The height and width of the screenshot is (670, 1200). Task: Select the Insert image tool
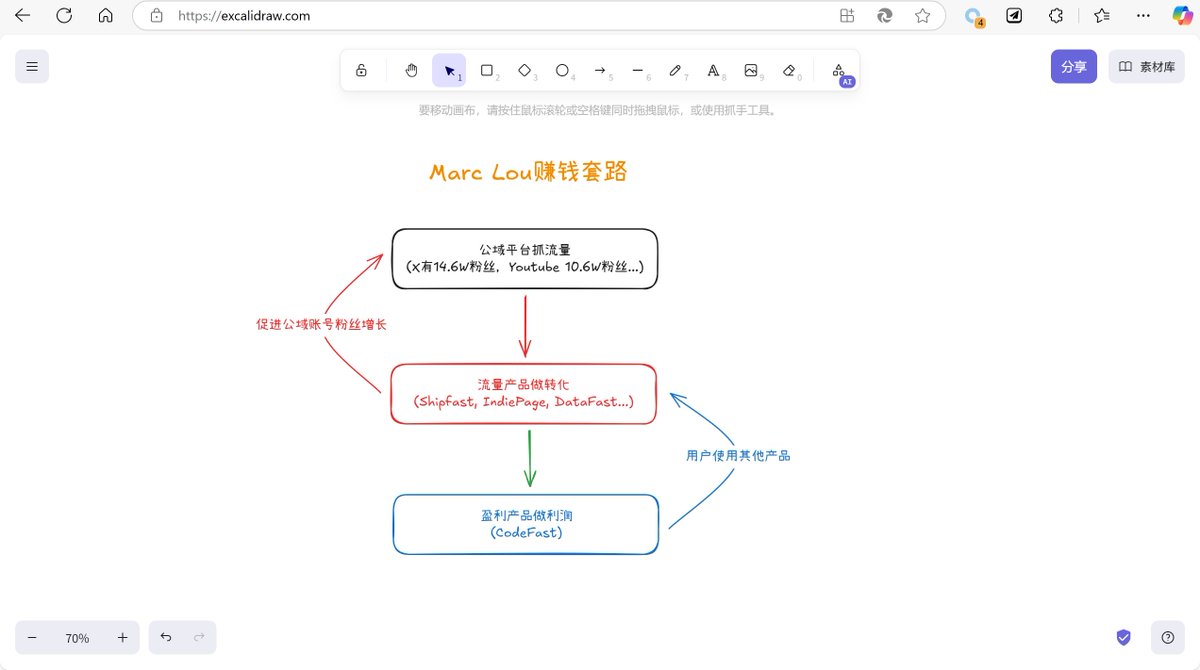pos(751,70)
